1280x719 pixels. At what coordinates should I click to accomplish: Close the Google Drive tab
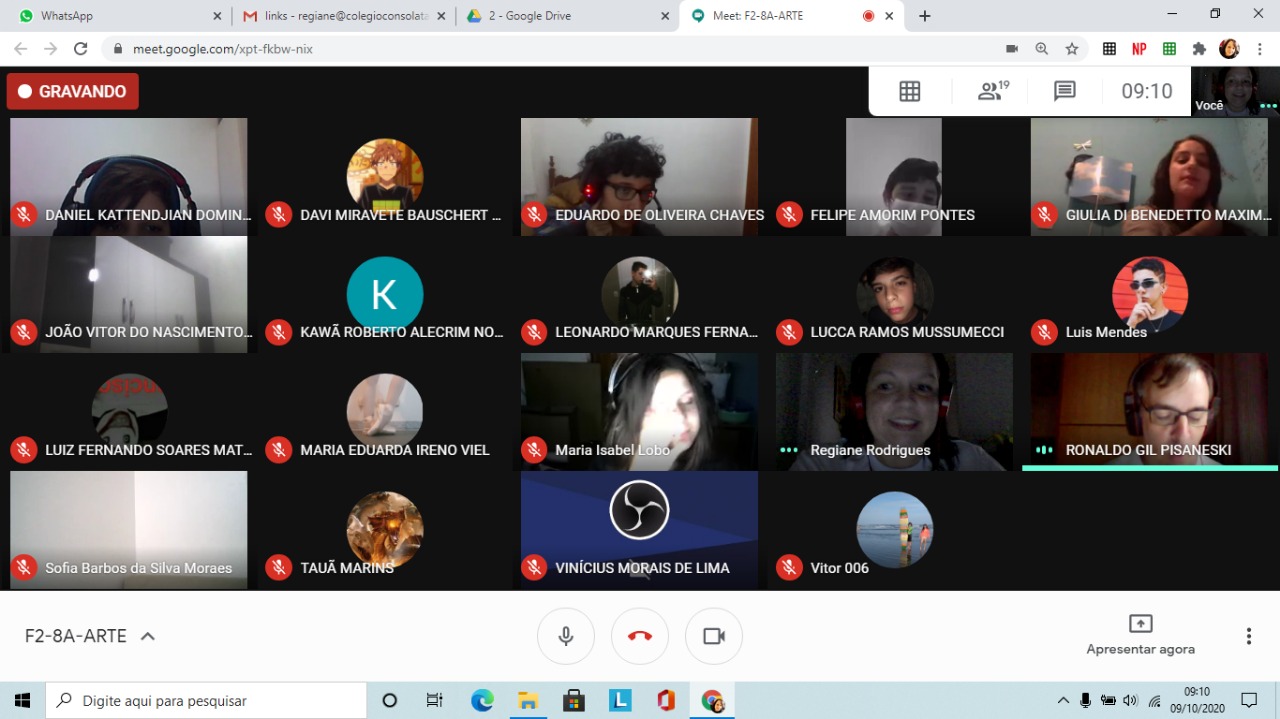[666, 16]
